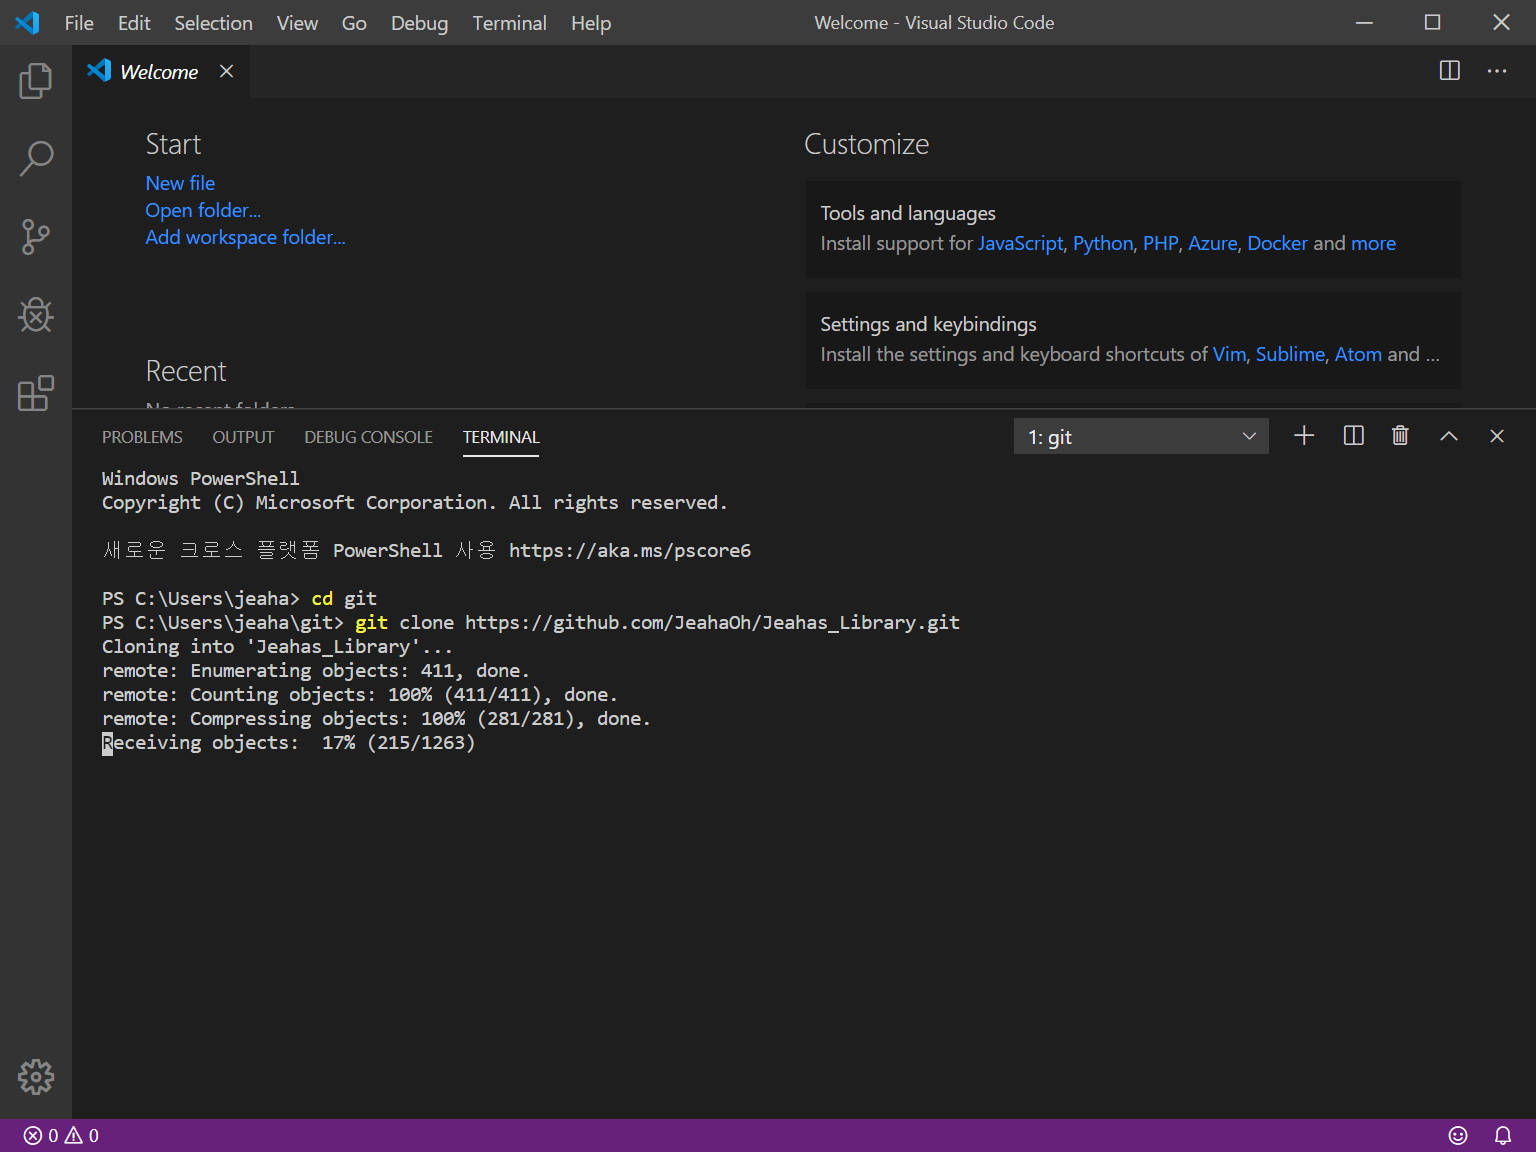Click the Docker tools link
The image size is (1536, 1152).
click(1277, 243)
